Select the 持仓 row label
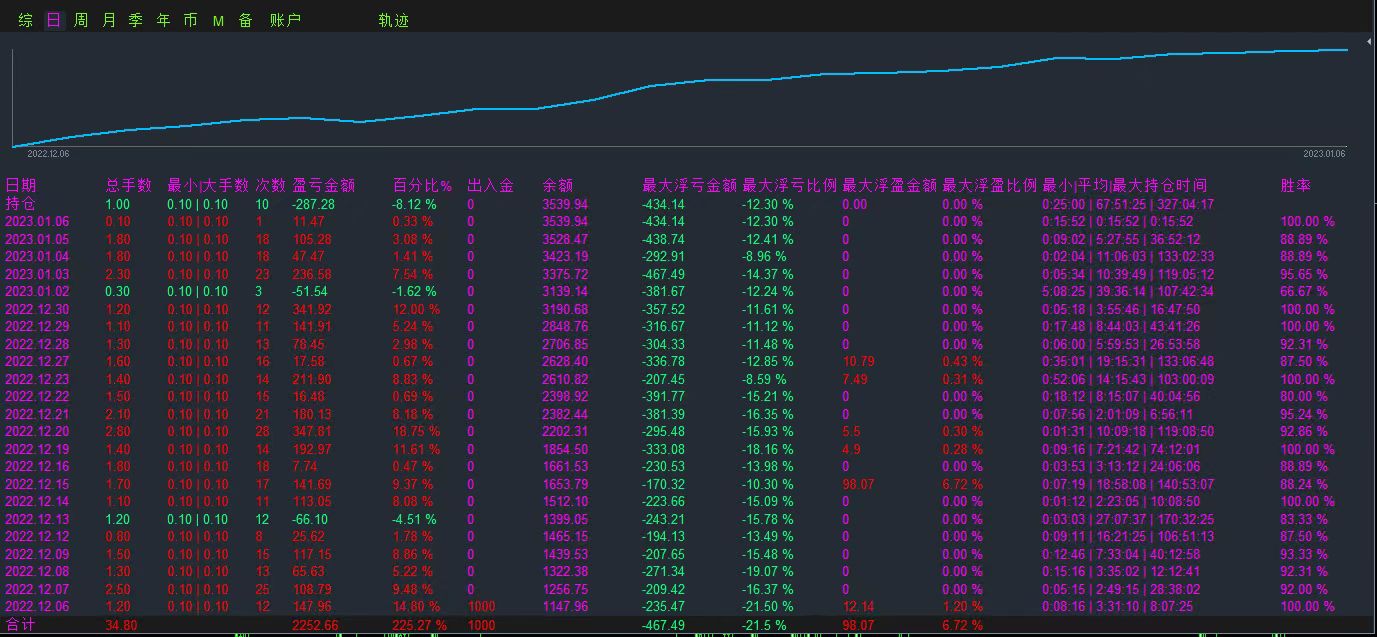Screen dimensions: 1377x637 (x=21, y=203)
